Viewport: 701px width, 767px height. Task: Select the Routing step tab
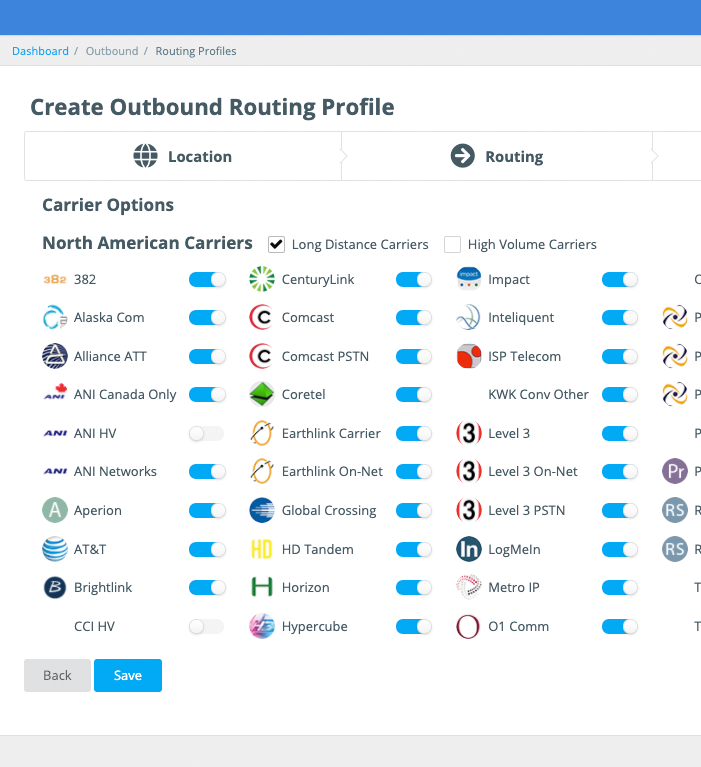coord(497,157)
